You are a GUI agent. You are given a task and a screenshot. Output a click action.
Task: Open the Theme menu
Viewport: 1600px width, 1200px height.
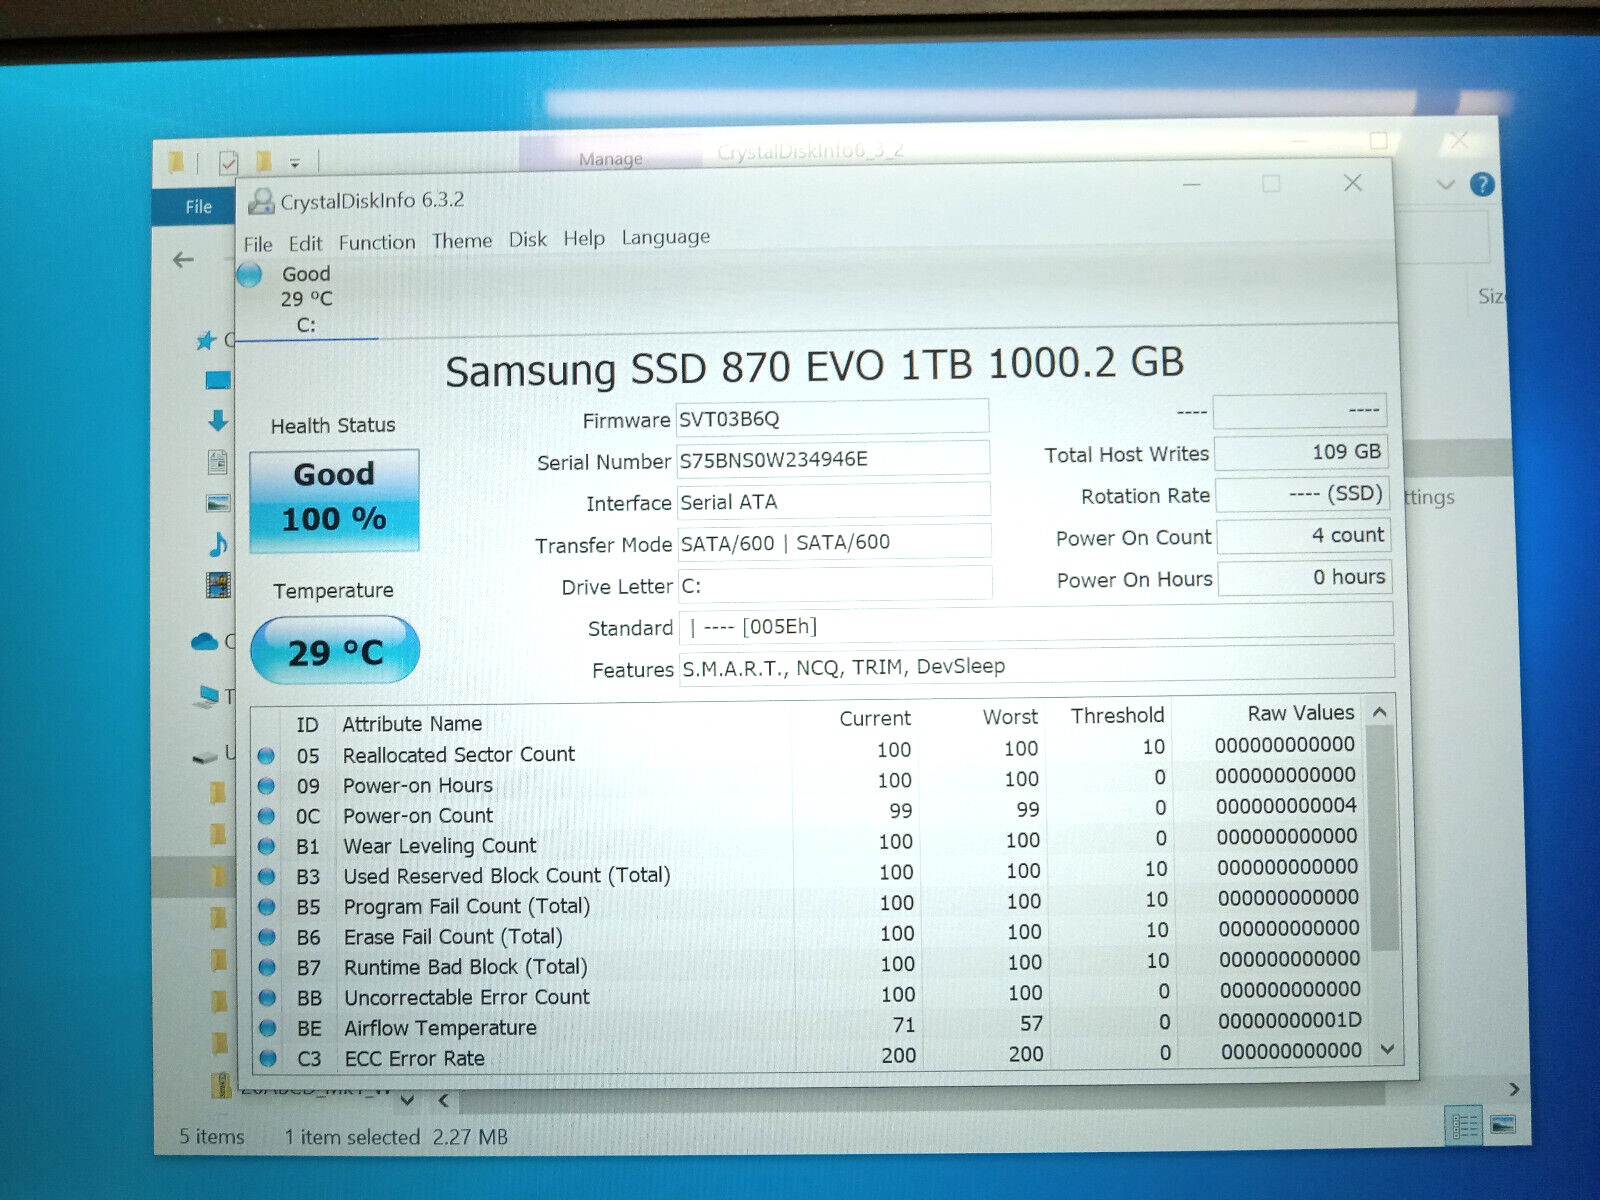point(462,241)
